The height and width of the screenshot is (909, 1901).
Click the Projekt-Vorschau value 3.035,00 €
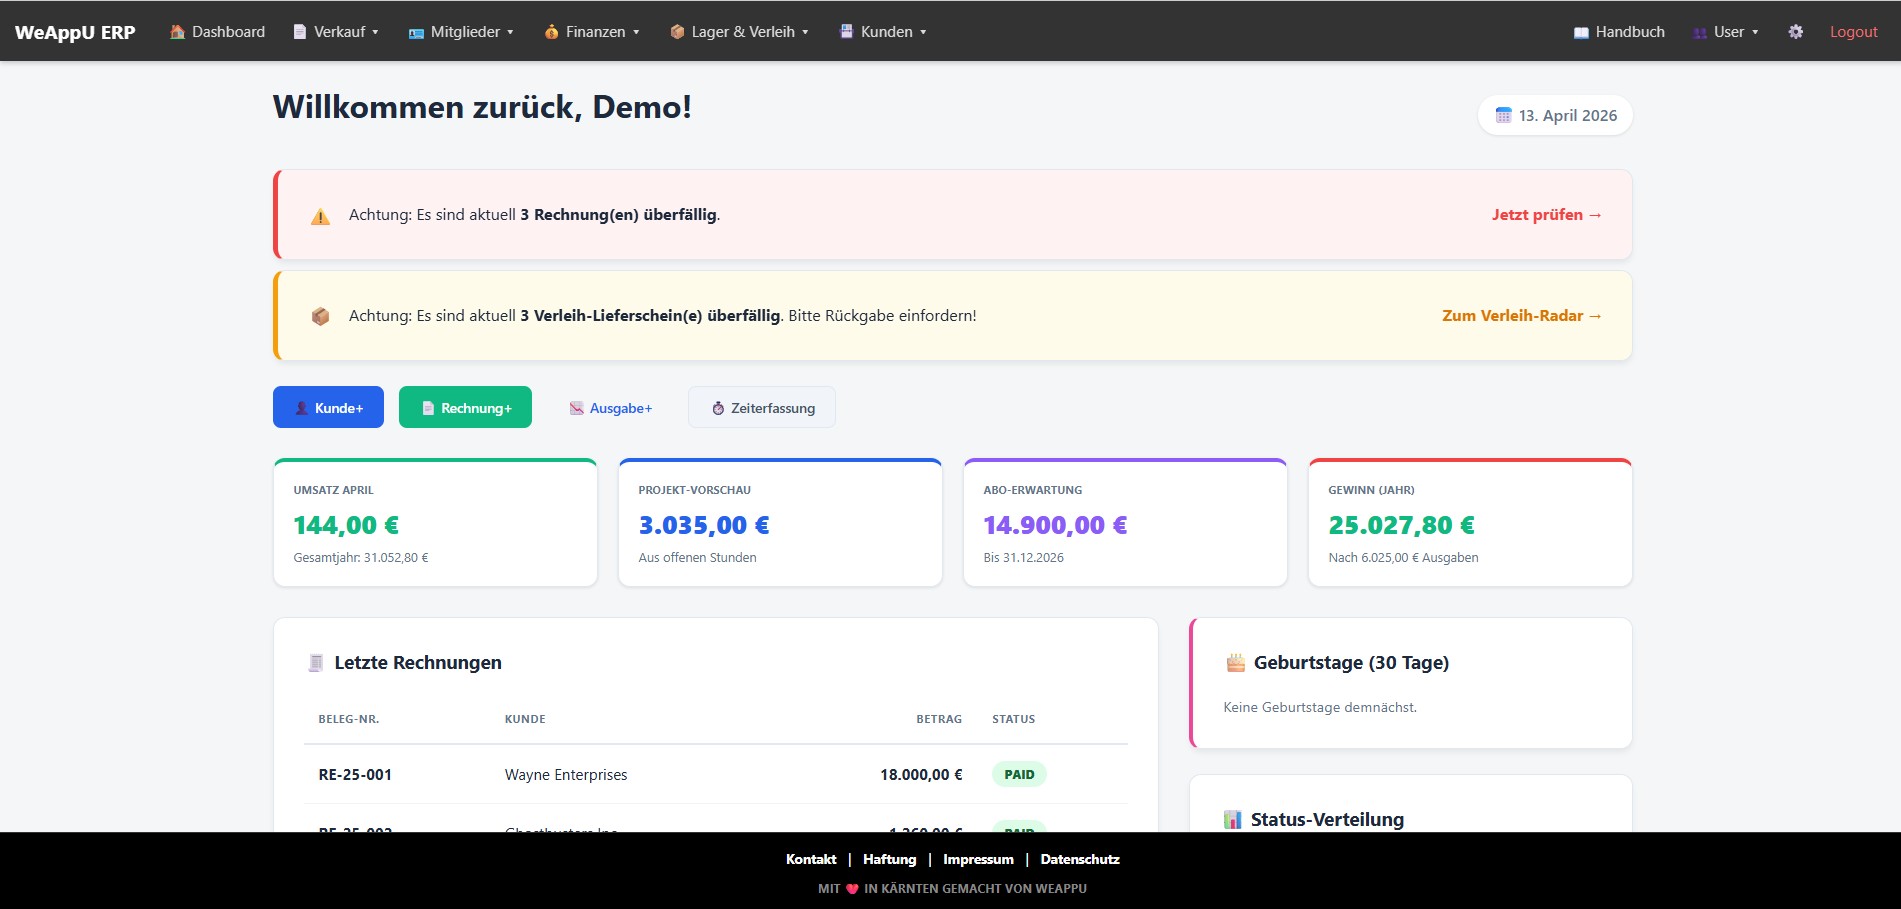(704, 525)
